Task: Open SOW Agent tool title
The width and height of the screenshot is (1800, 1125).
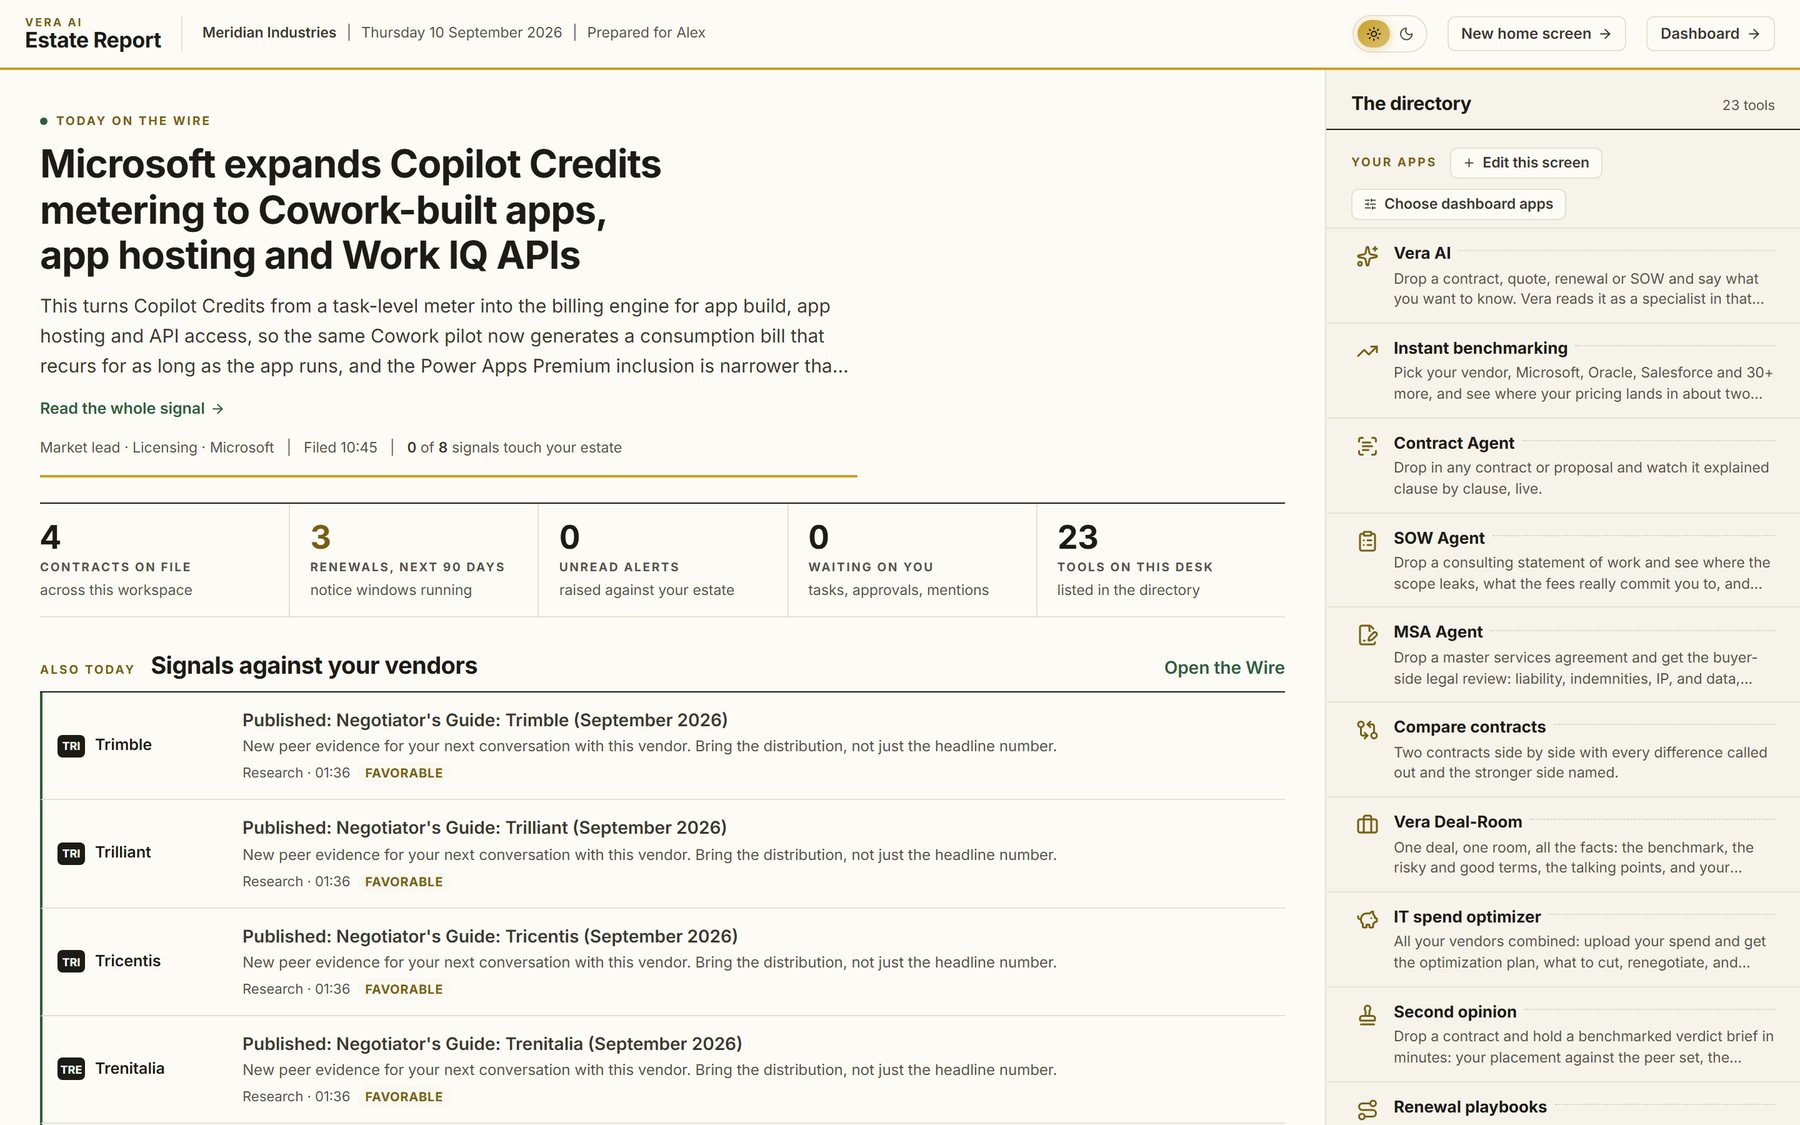Action: point(1439,538)
